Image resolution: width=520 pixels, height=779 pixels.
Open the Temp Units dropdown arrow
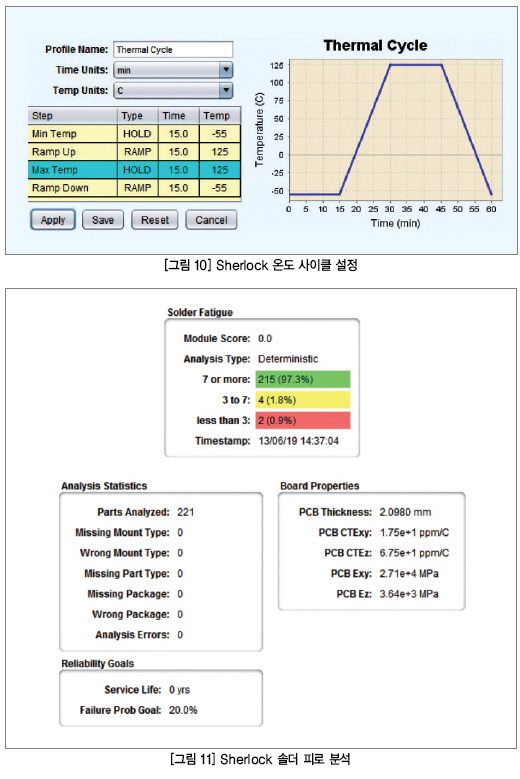coord(226,90)
